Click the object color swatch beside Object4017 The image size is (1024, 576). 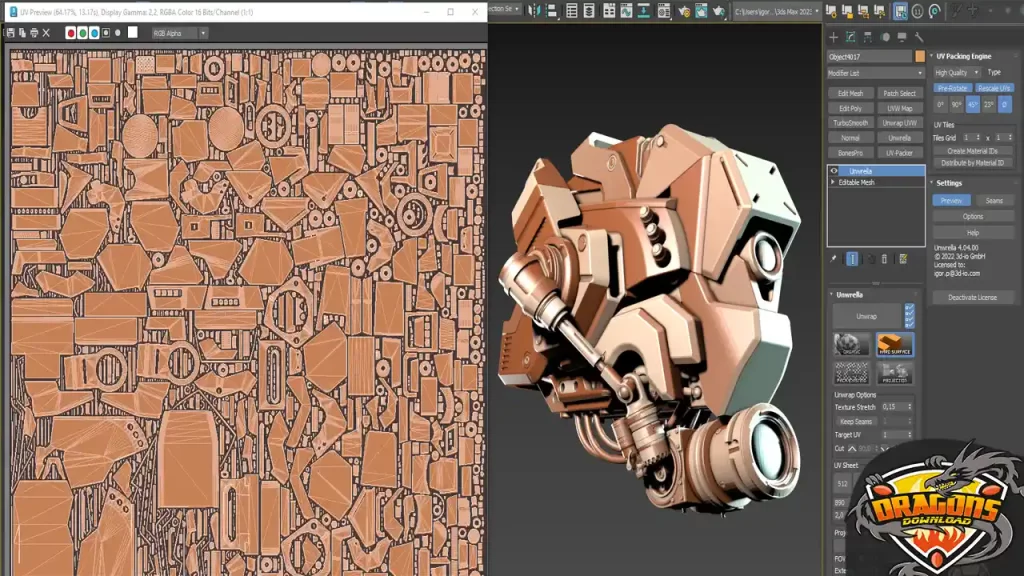[x=918, y=56]
